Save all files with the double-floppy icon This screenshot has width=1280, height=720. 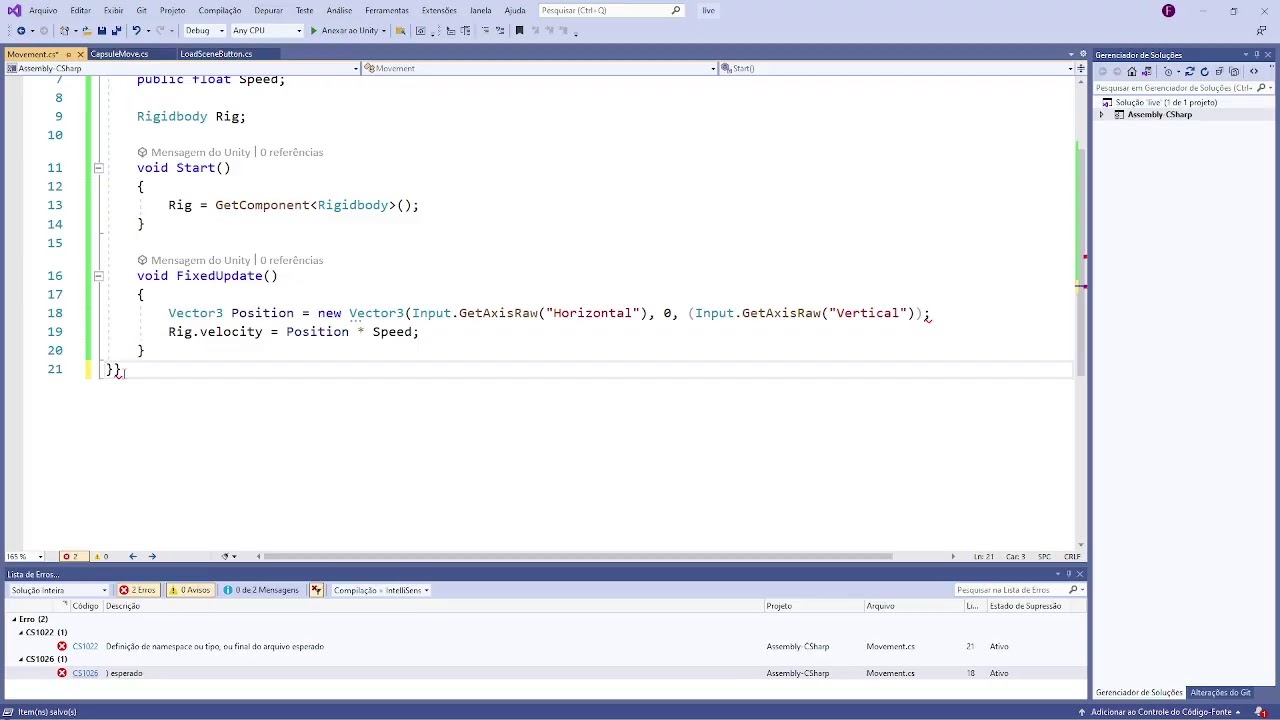116,30
